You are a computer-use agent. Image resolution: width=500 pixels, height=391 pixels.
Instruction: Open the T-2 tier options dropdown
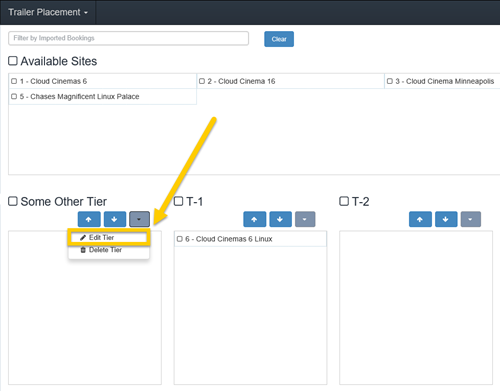(x=471, y=219)
